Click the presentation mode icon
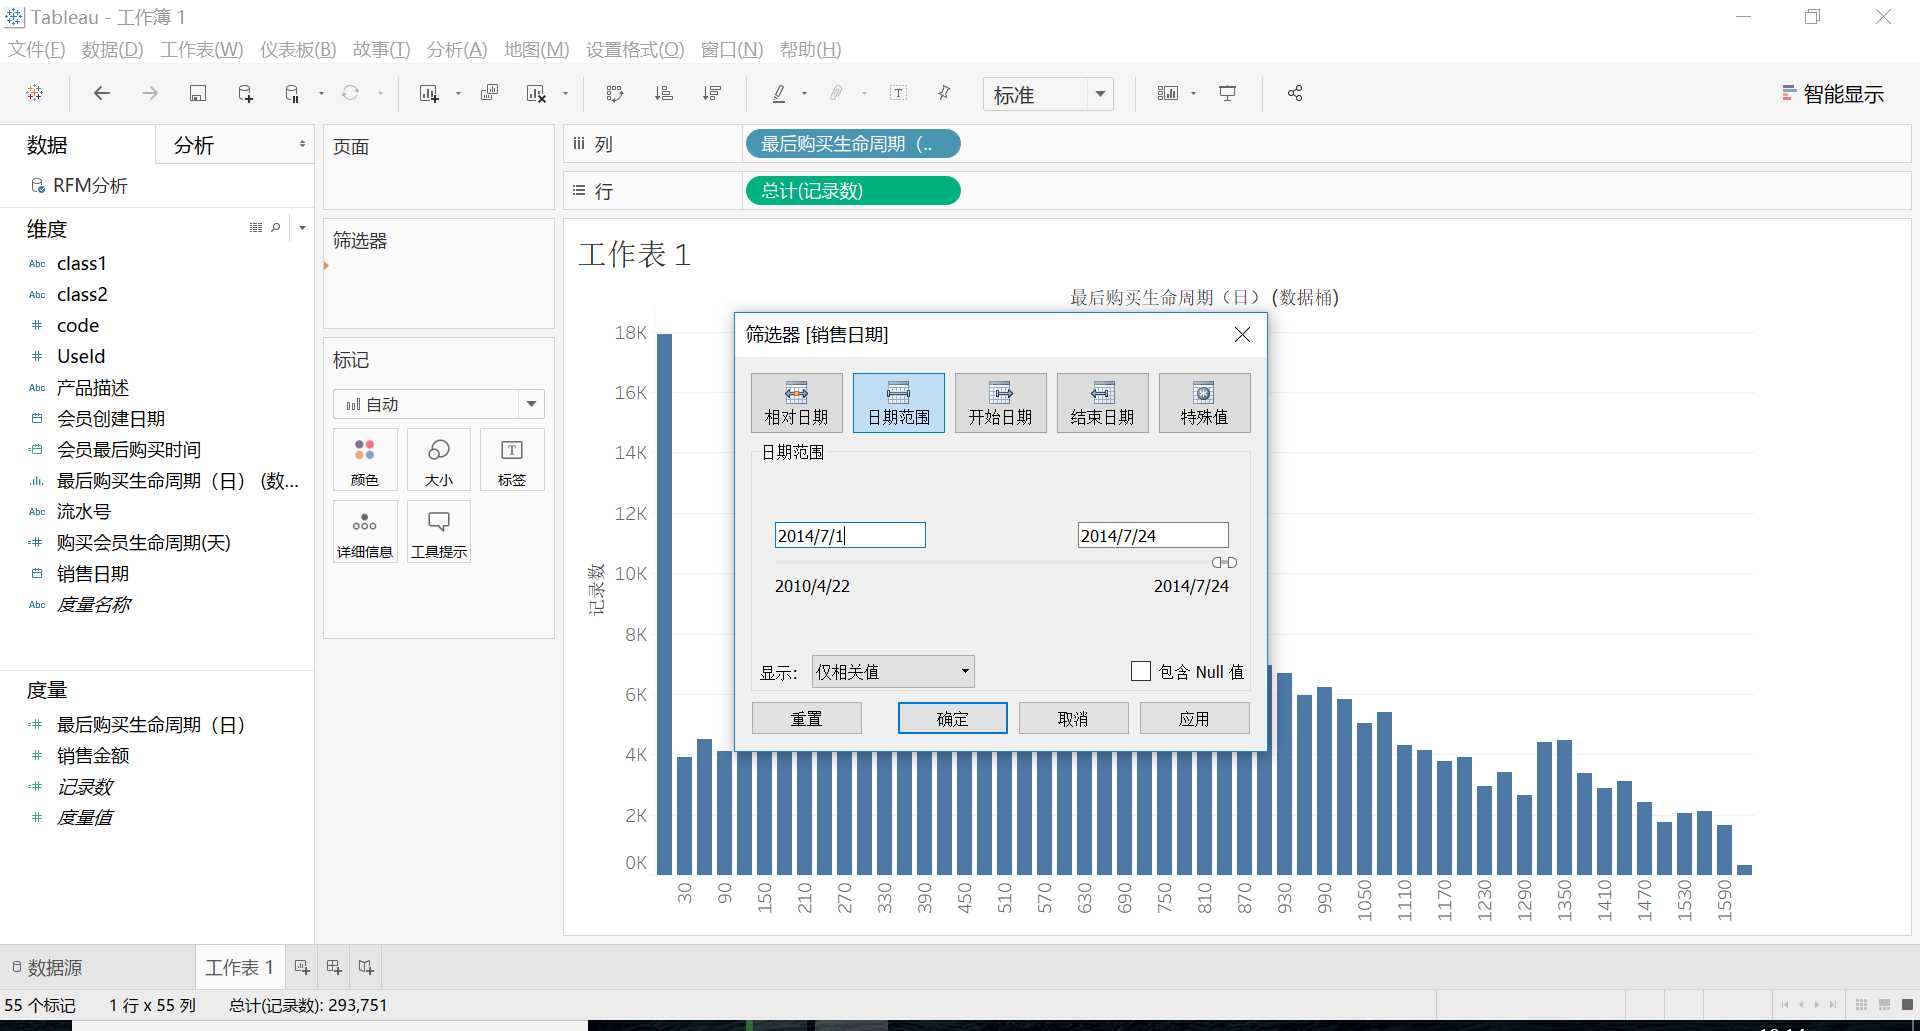Image resolution: width=1920 pixels, height=1031 pixels. [1227, 93]
